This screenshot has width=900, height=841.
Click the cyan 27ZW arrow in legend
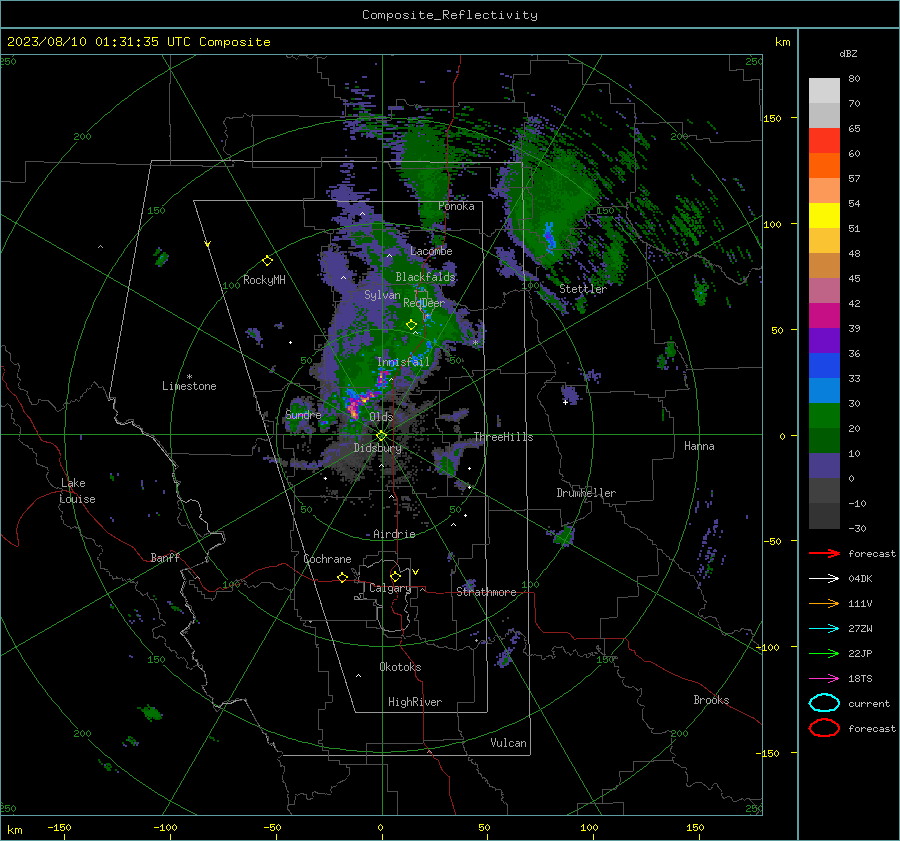824,629
